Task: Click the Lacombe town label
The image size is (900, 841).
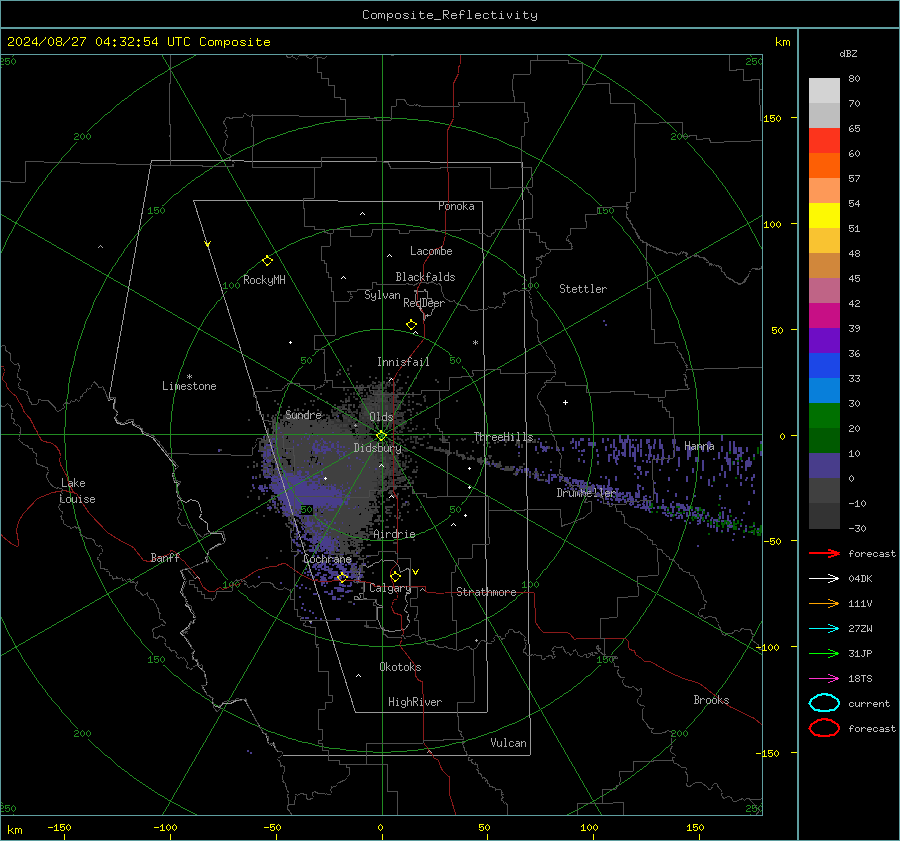Action: pyautogui.click(x=431, y=251)
